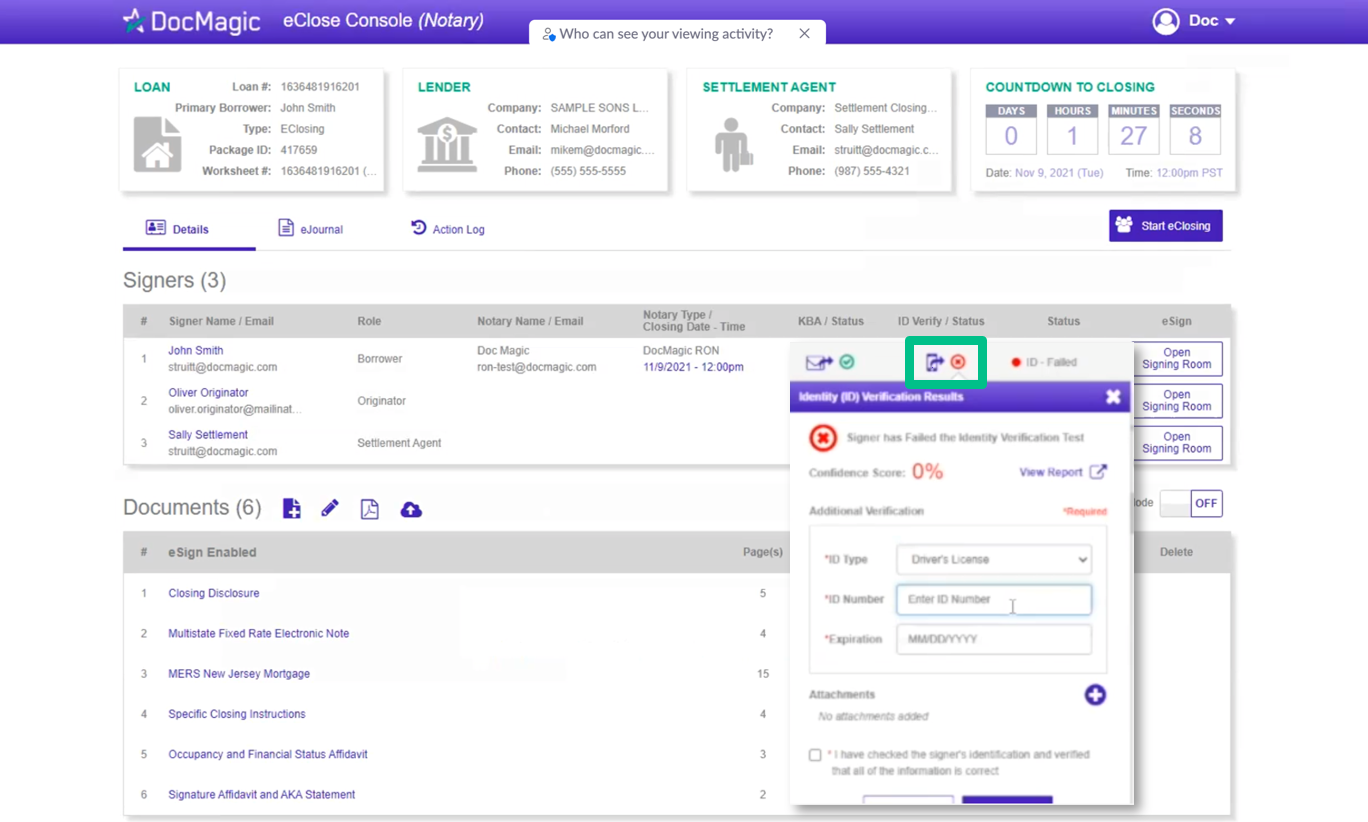Click the Loan house document icon
The width and height of the screenshot is (1368, 822).
(x=158, y=145)
